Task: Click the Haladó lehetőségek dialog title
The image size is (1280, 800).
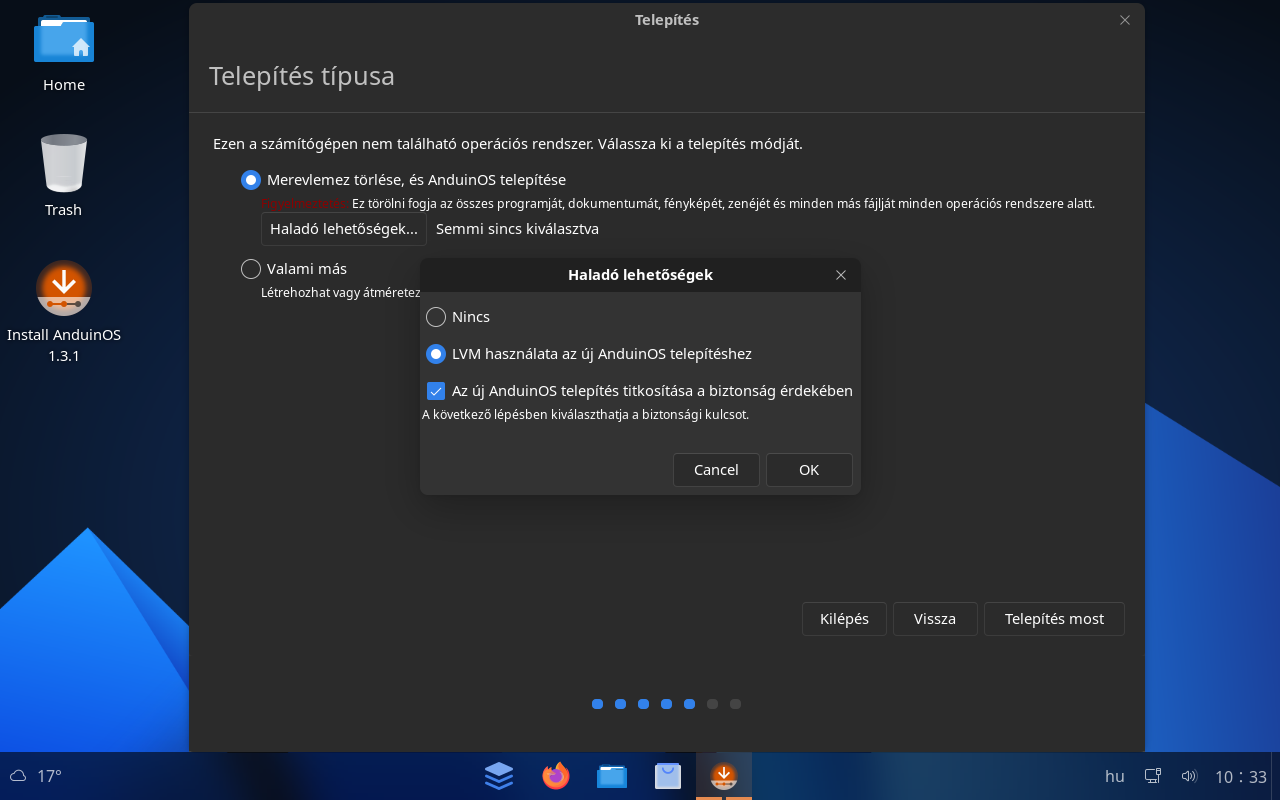Action: [640, 275]
